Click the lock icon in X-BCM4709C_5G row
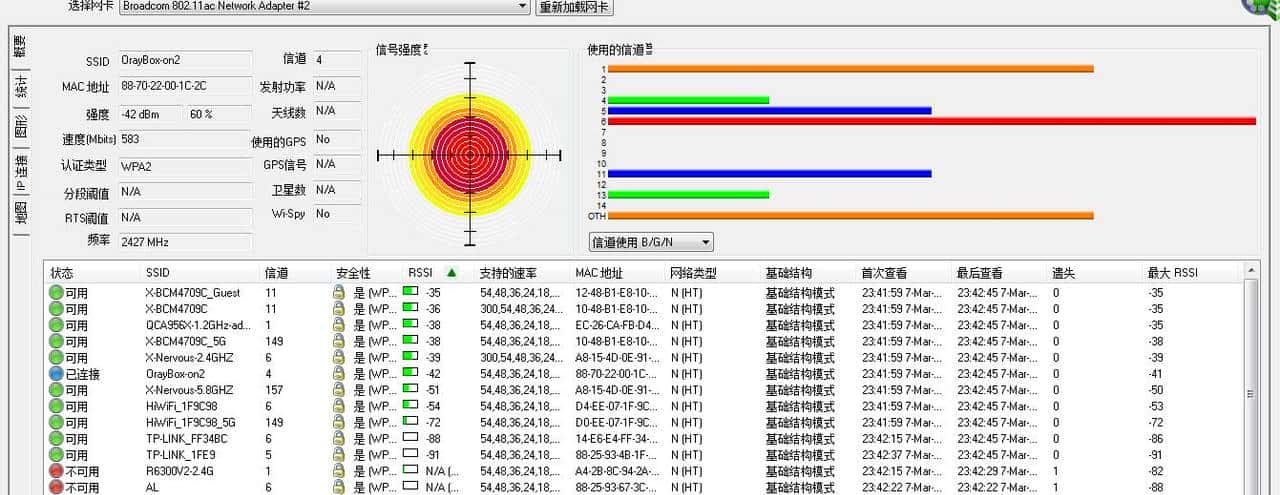1280x495 pixels. click(339, 341)
